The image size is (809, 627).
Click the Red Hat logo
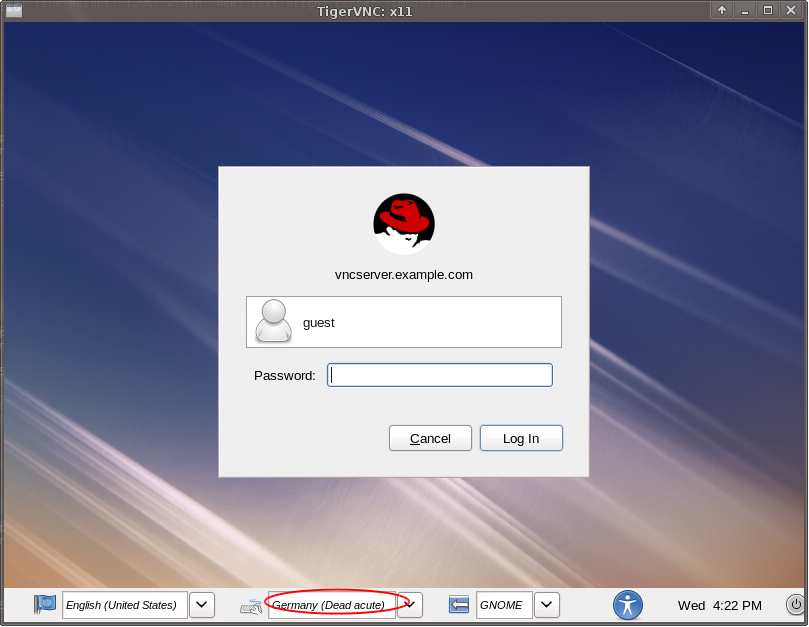tap(403, 223)
